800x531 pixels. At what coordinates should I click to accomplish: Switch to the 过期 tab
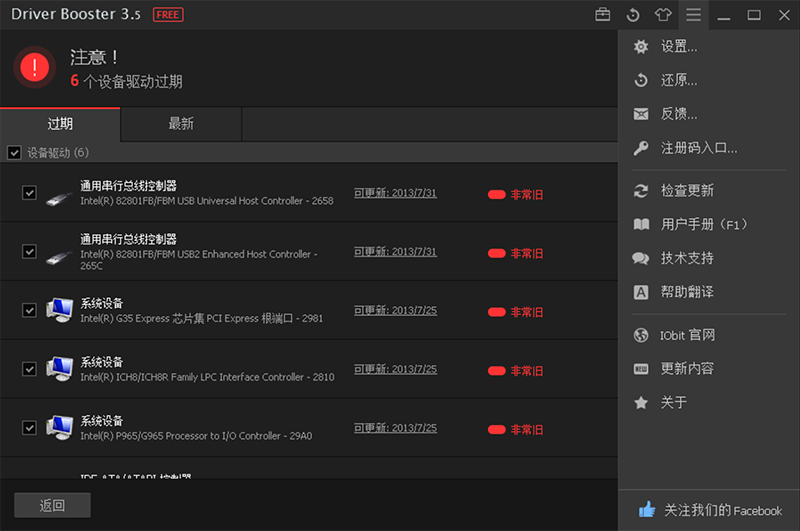pos(60,124)
